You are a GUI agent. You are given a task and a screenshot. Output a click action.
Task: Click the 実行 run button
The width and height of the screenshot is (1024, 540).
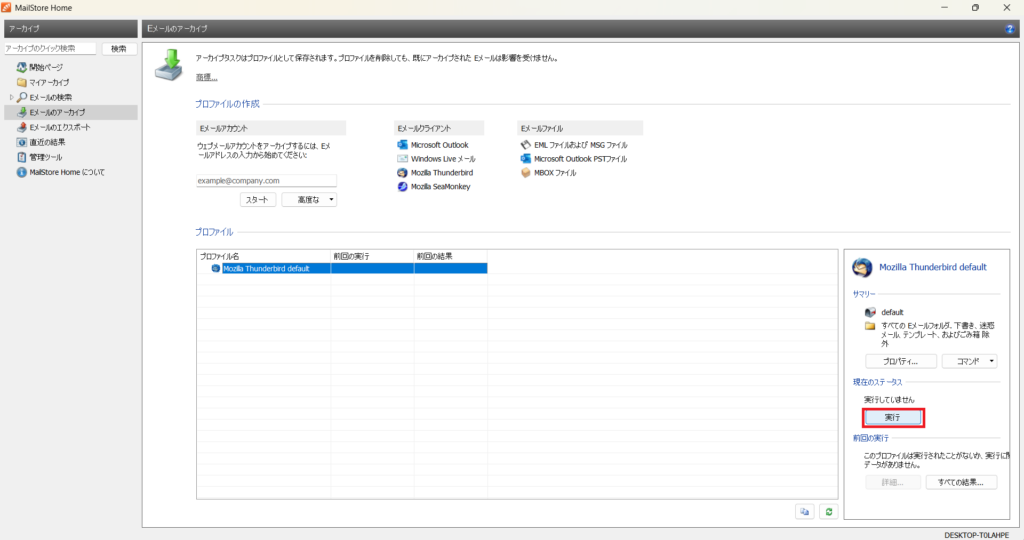tap(893, 417)
